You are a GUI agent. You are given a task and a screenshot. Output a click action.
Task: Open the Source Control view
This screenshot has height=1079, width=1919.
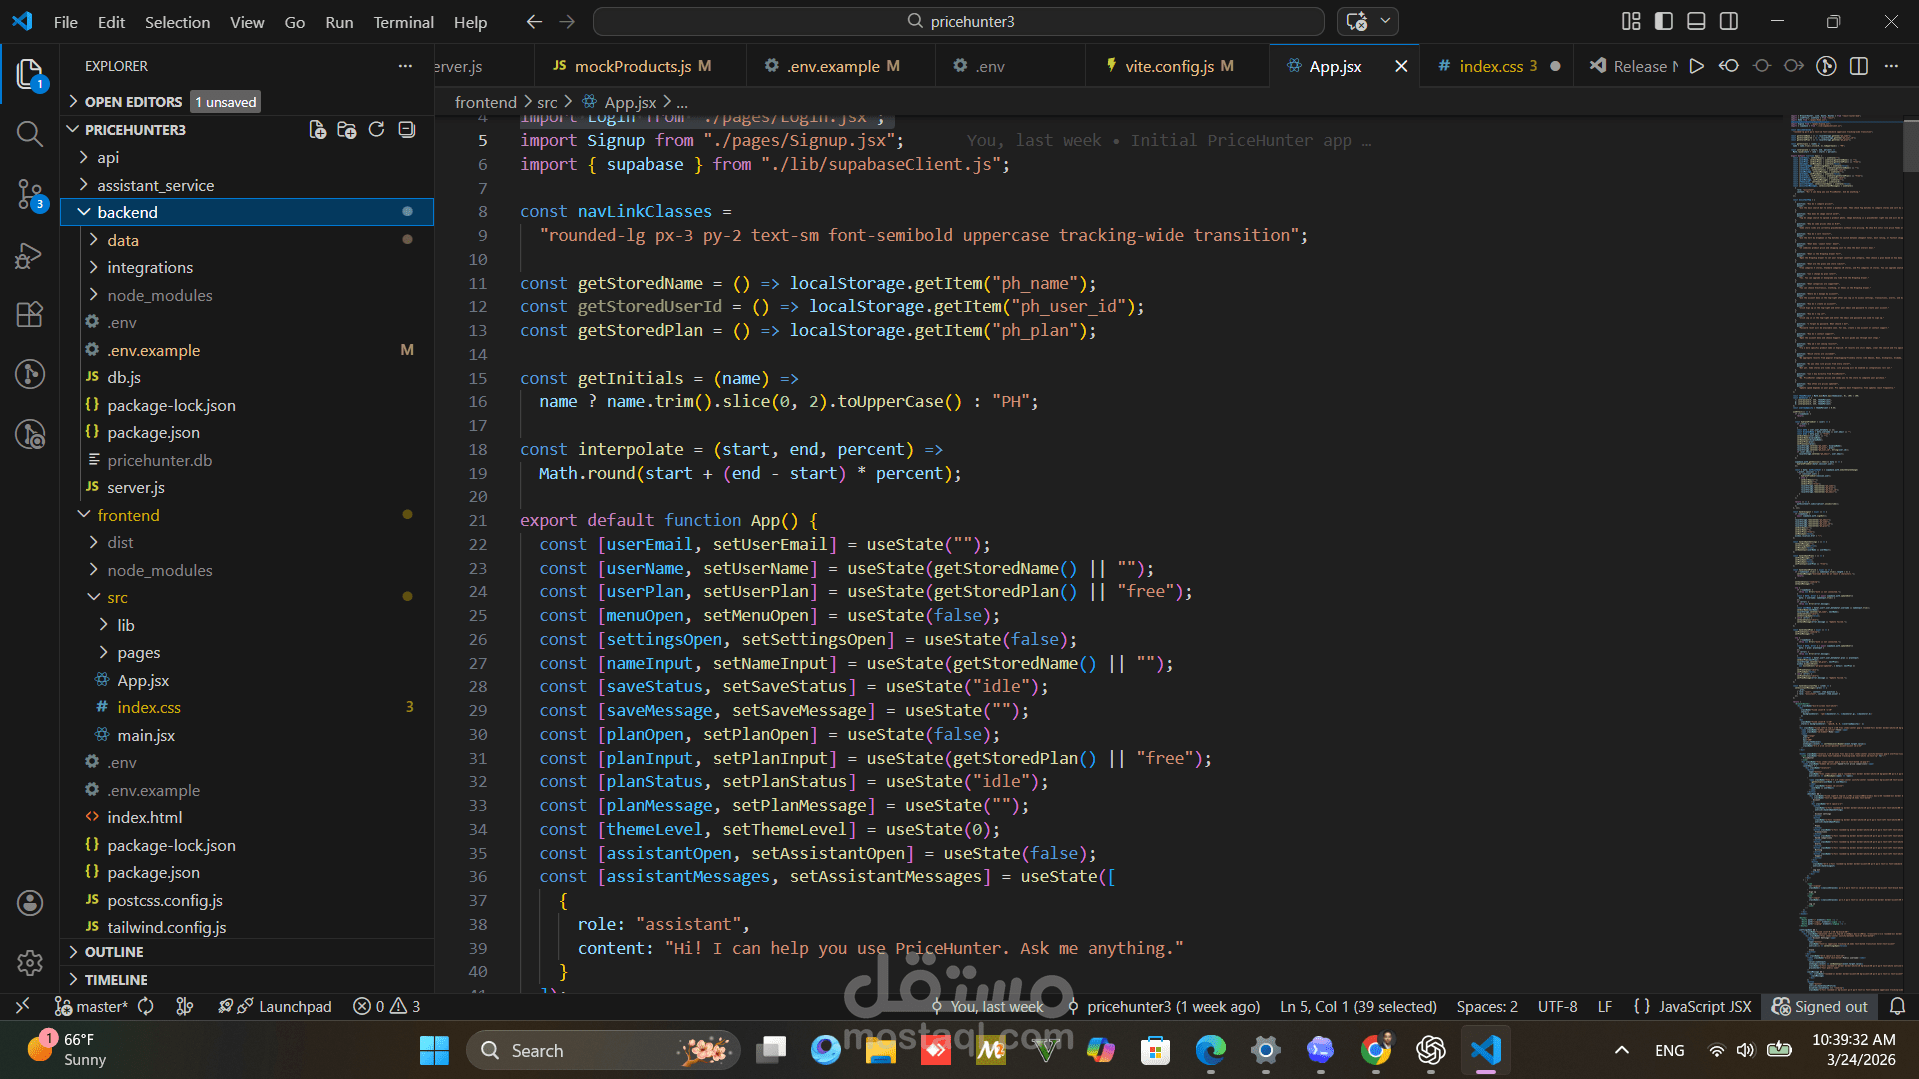29,194
